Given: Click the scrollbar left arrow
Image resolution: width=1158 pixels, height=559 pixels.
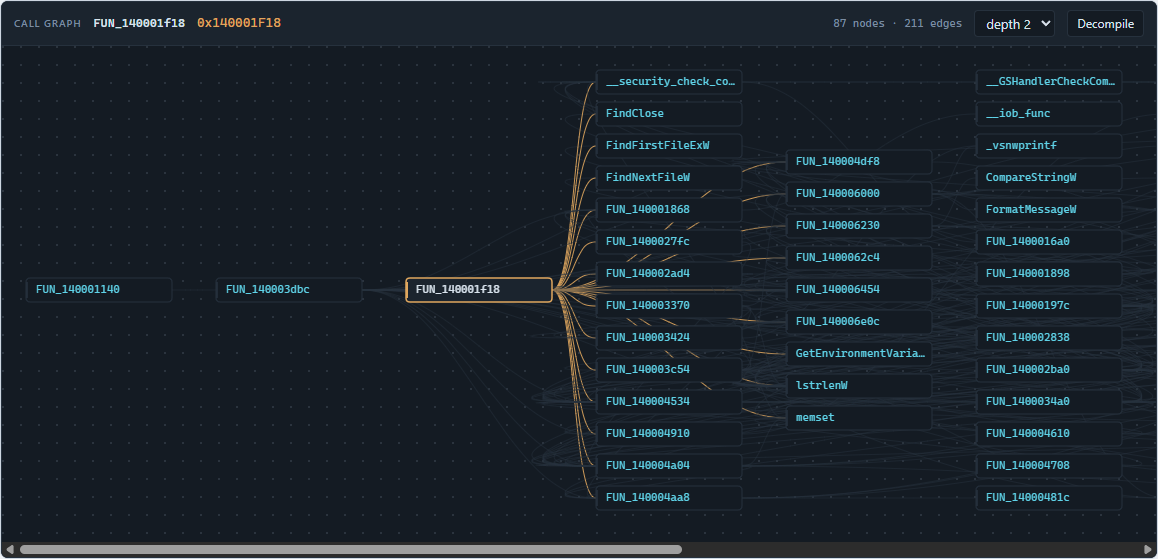Looking at the screenshot, I should click(10, 549).
